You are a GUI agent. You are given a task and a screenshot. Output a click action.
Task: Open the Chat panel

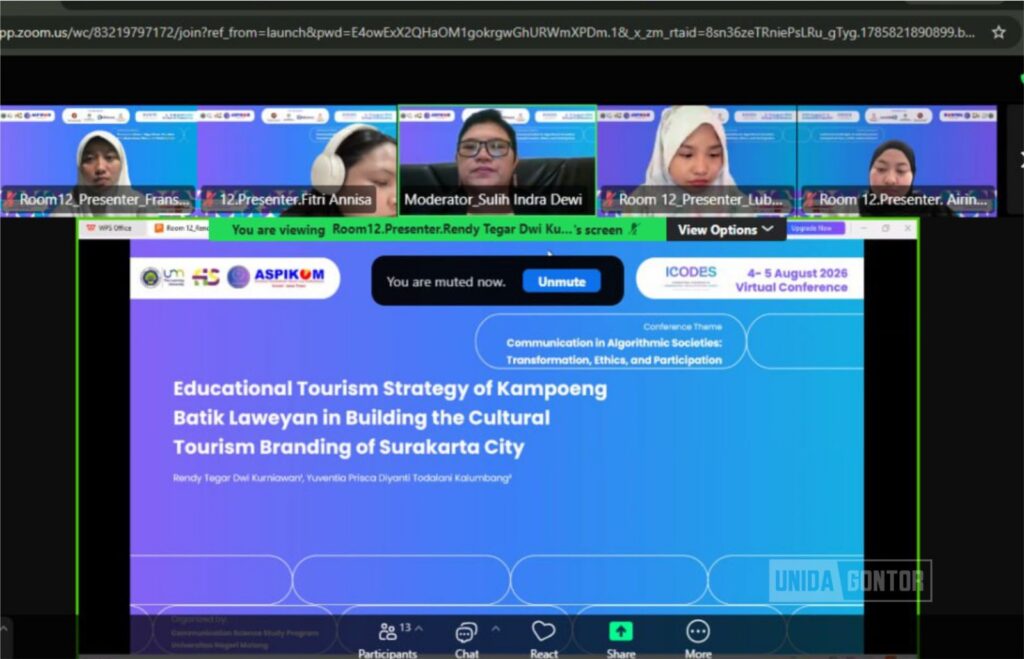pyautogui.click(x=466, y=640)
